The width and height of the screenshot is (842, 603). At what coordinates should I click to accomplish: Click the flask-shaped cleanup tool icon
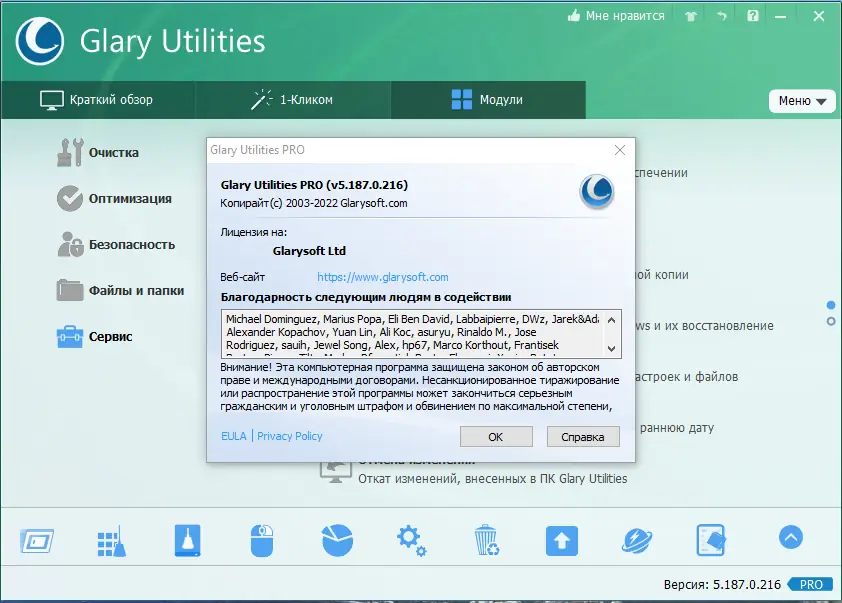tap(186, 538)
